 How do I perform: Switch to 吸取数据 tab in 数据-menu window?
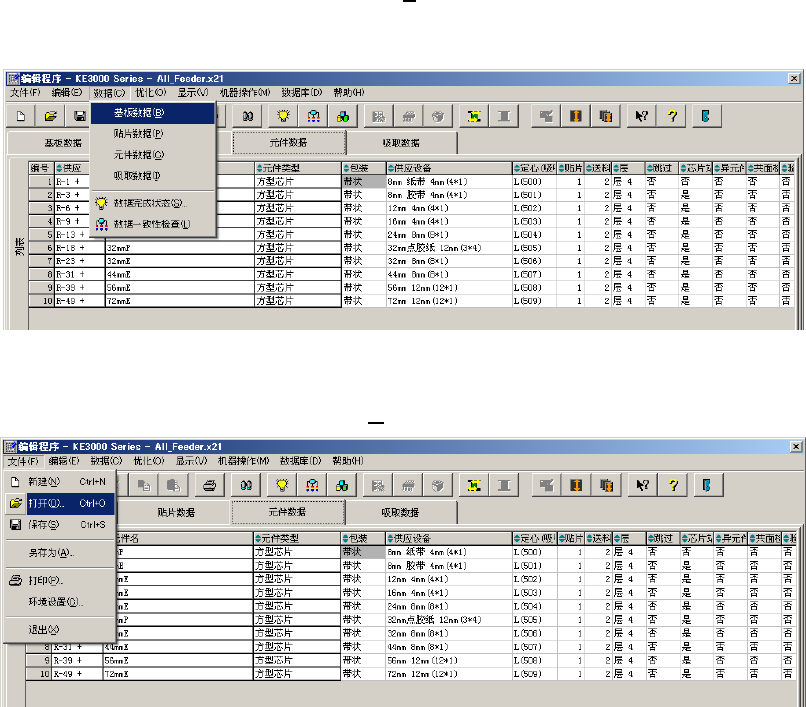point(401,143)
